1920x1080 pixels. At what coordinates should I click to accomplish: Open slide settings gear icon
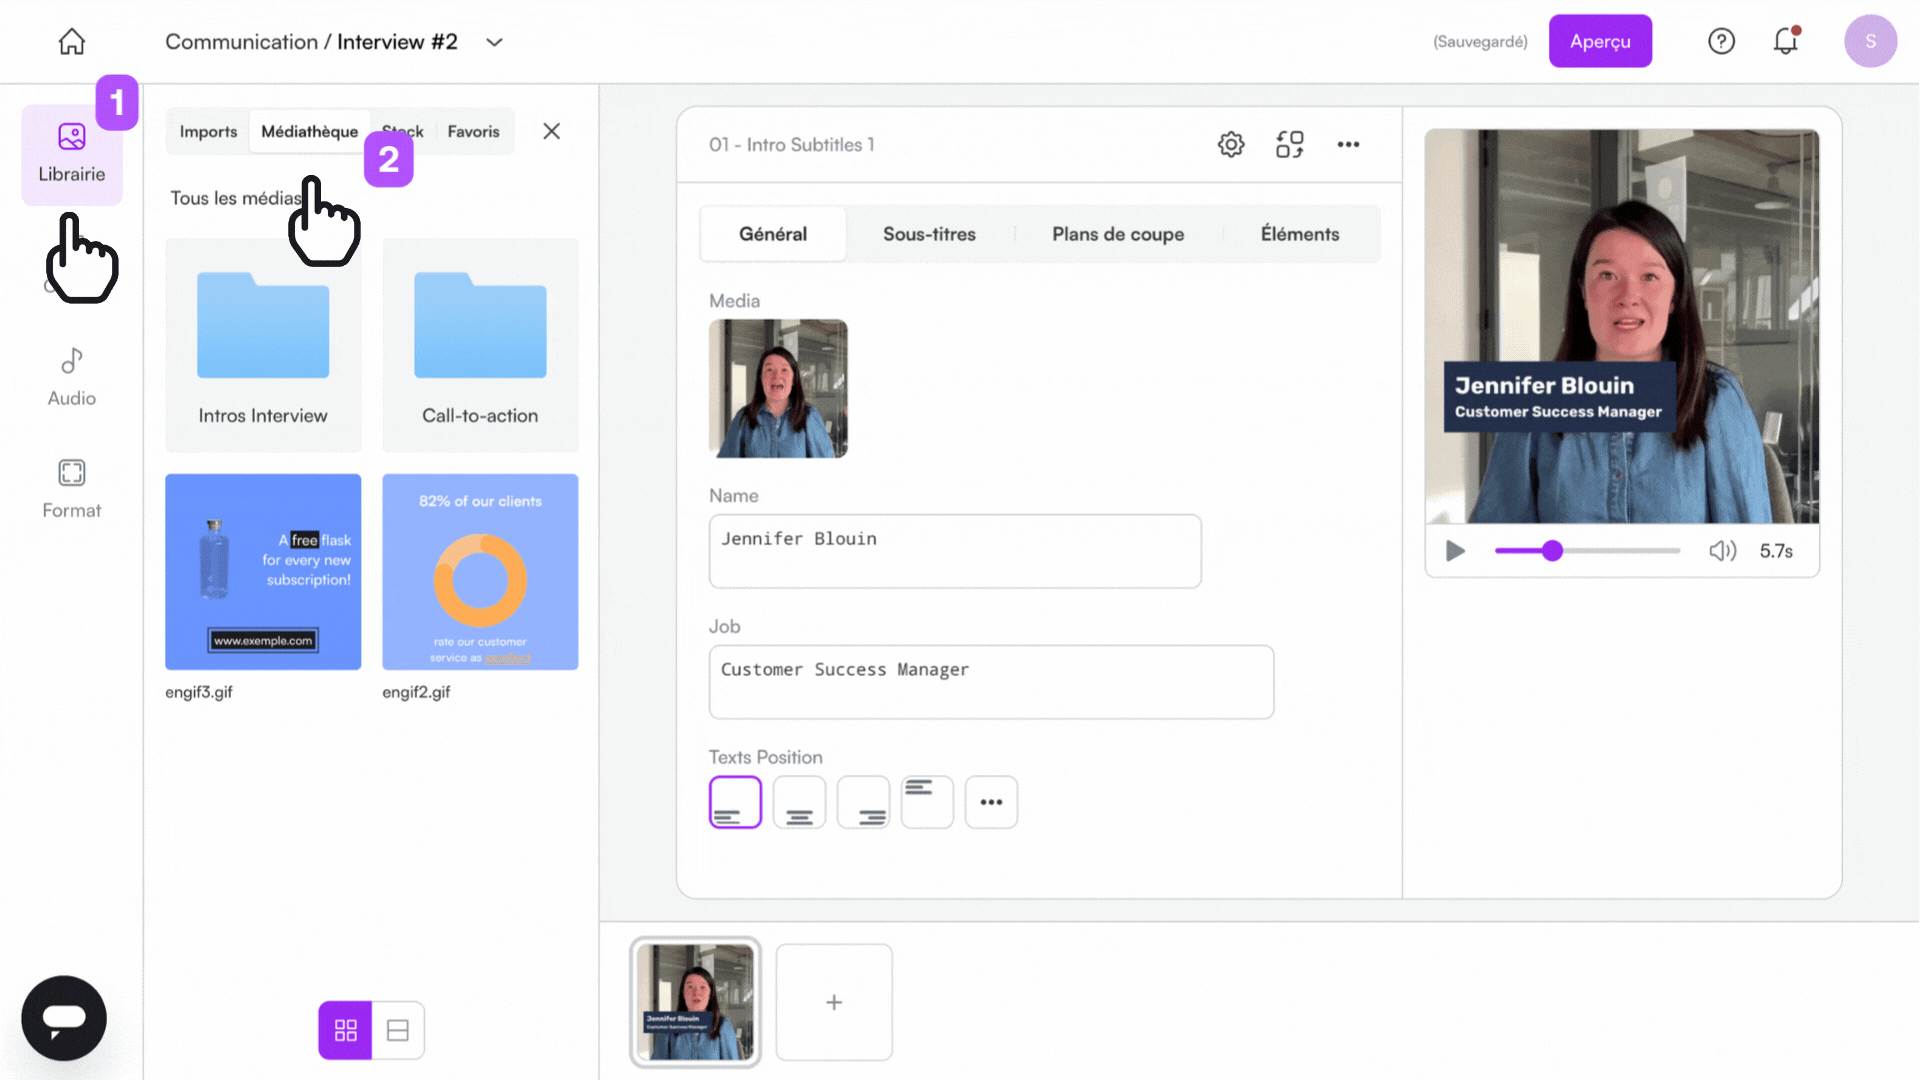(1231, 144)
